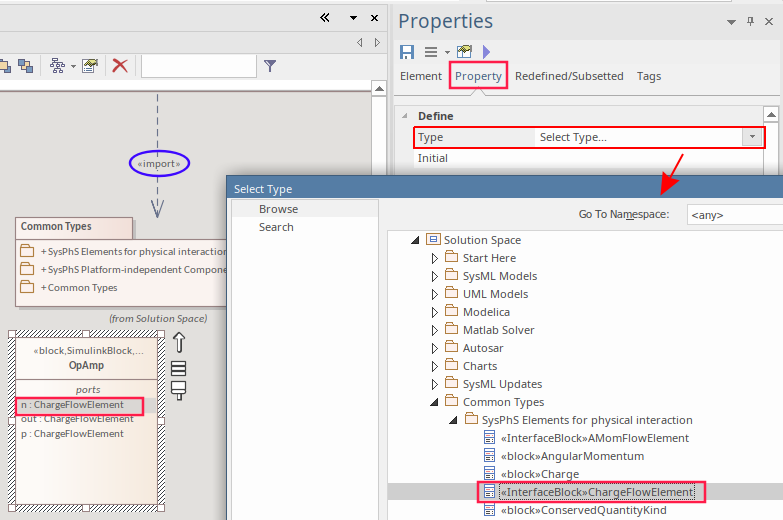Pin the Properties panel

click(750, 22)
